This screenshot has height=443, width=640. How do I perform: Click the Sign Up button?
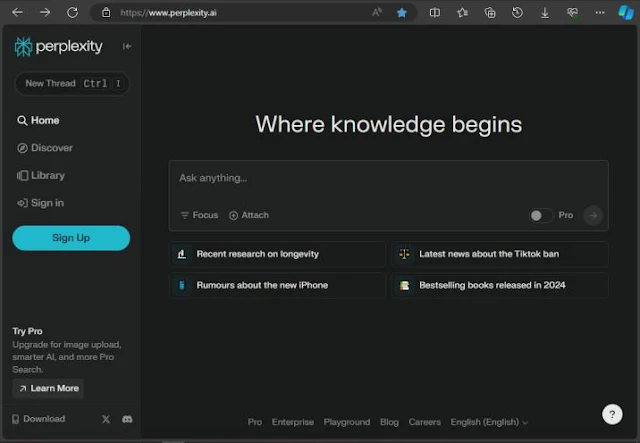coord(71,238)
